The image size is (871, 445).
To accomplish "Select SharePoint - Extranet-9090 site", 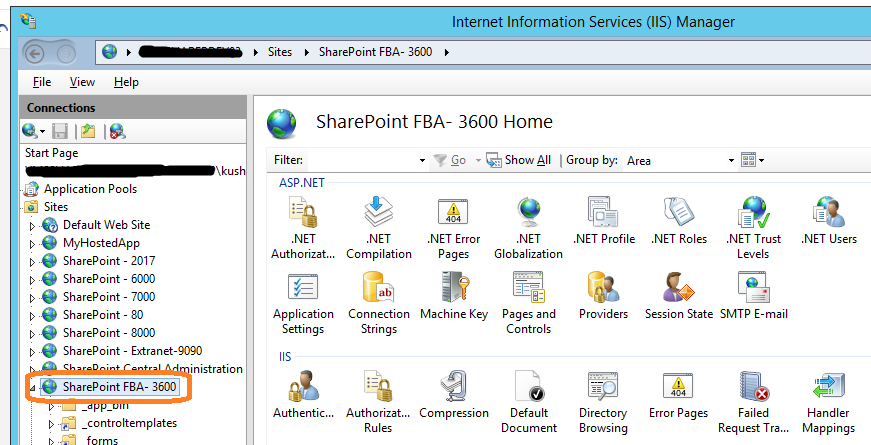I will 132,351.
